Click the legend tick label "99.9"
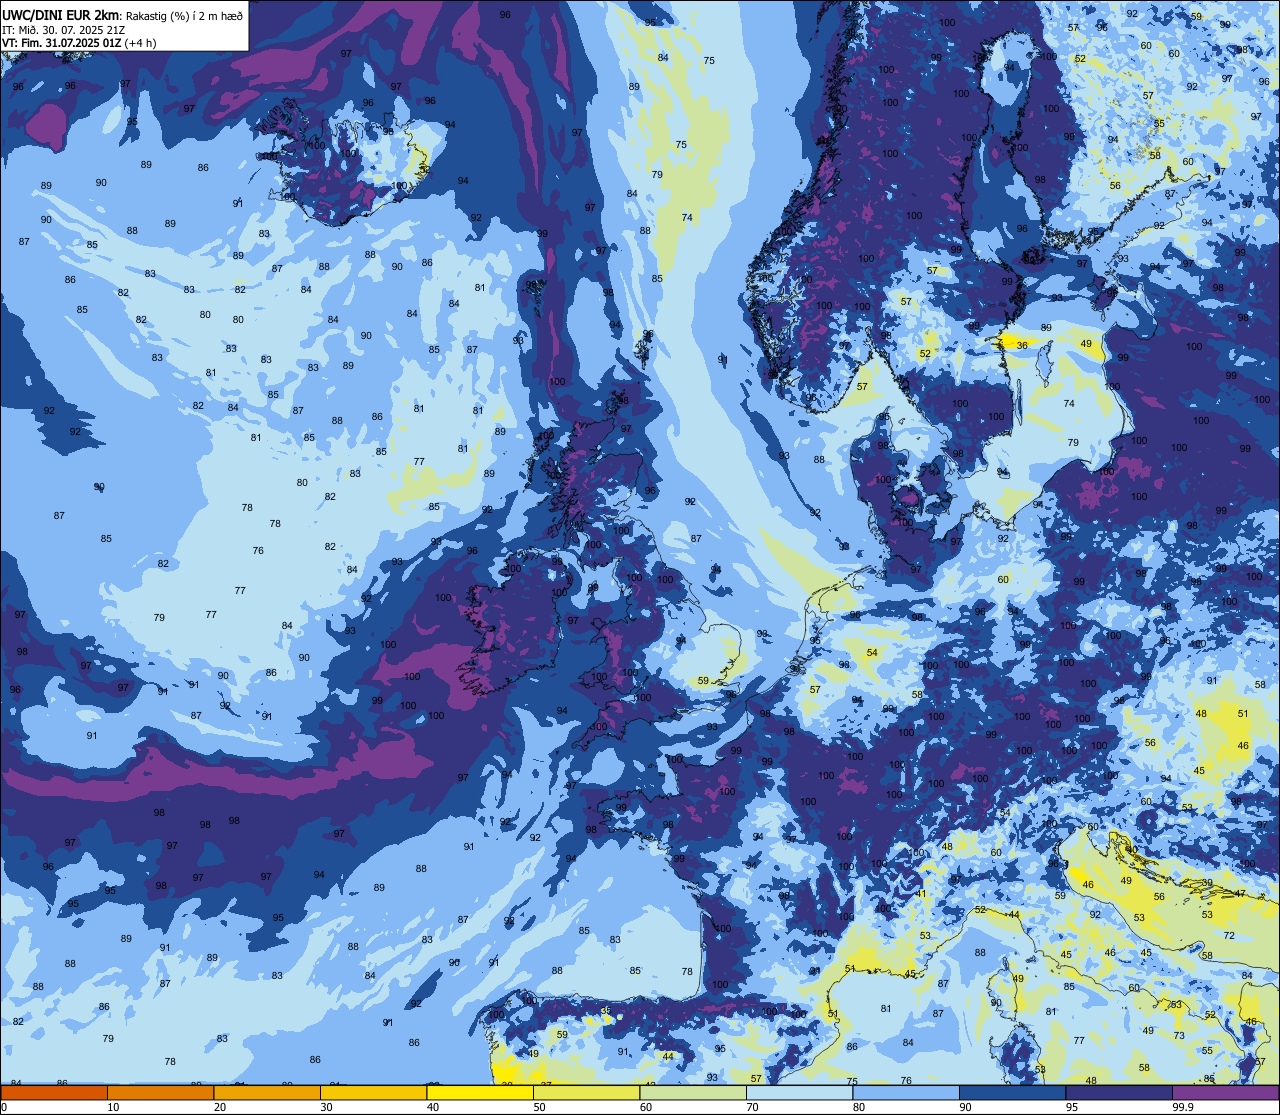1280x1115 pixels. coord(1183,1107)
